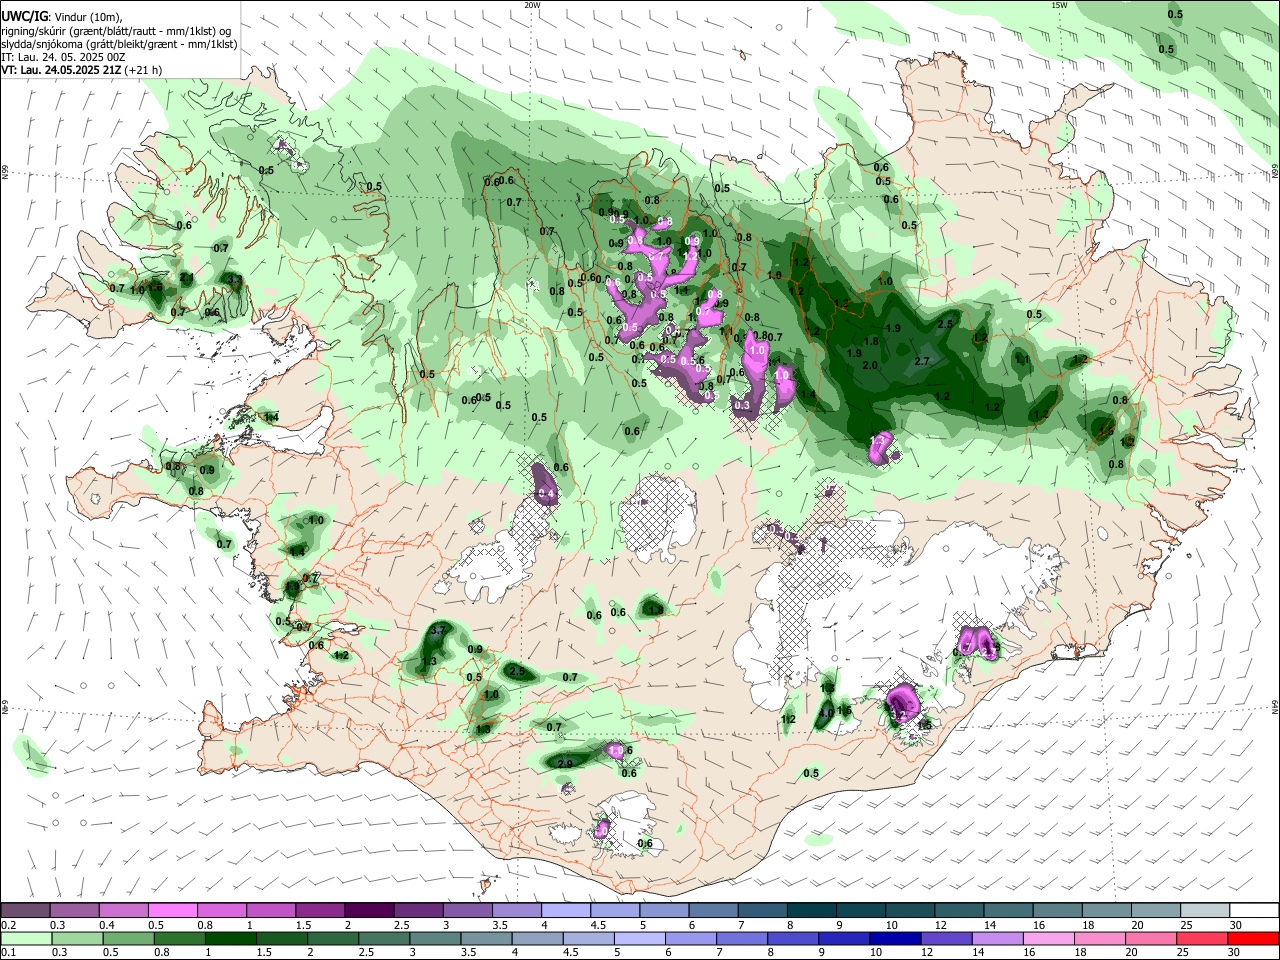Pick dark blue 10 swatch in rain legend
Screen dimensions: 1280x960
tap(894, 938)
